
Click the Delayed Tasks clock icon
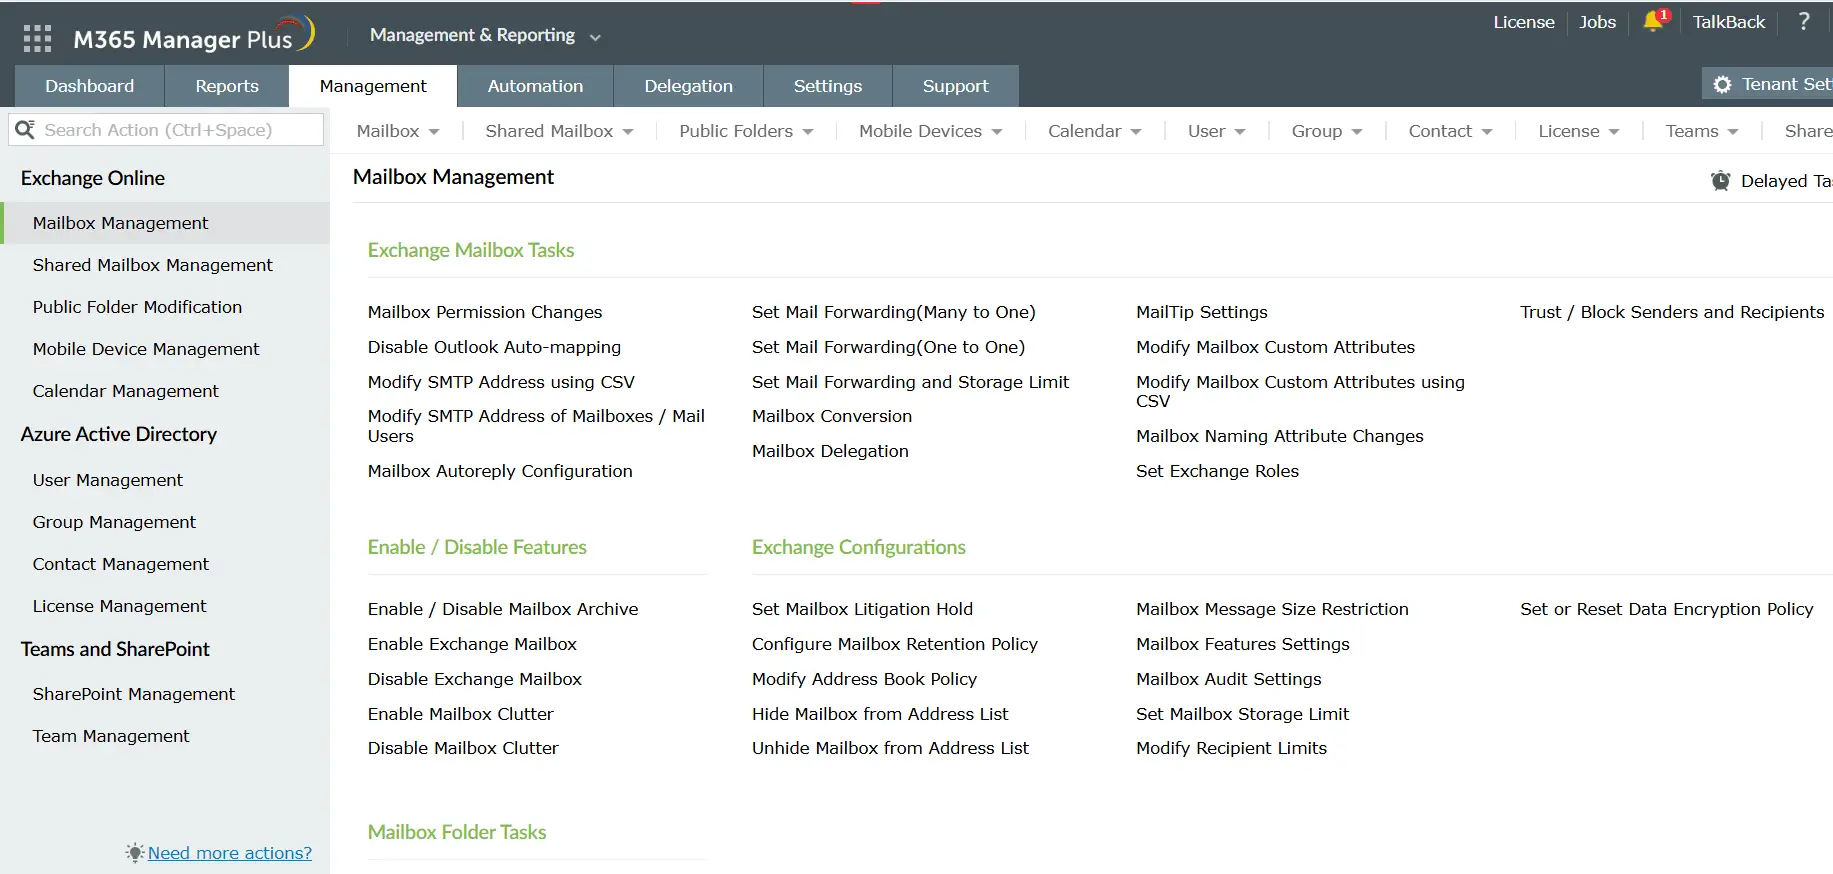pos(1720,181)
